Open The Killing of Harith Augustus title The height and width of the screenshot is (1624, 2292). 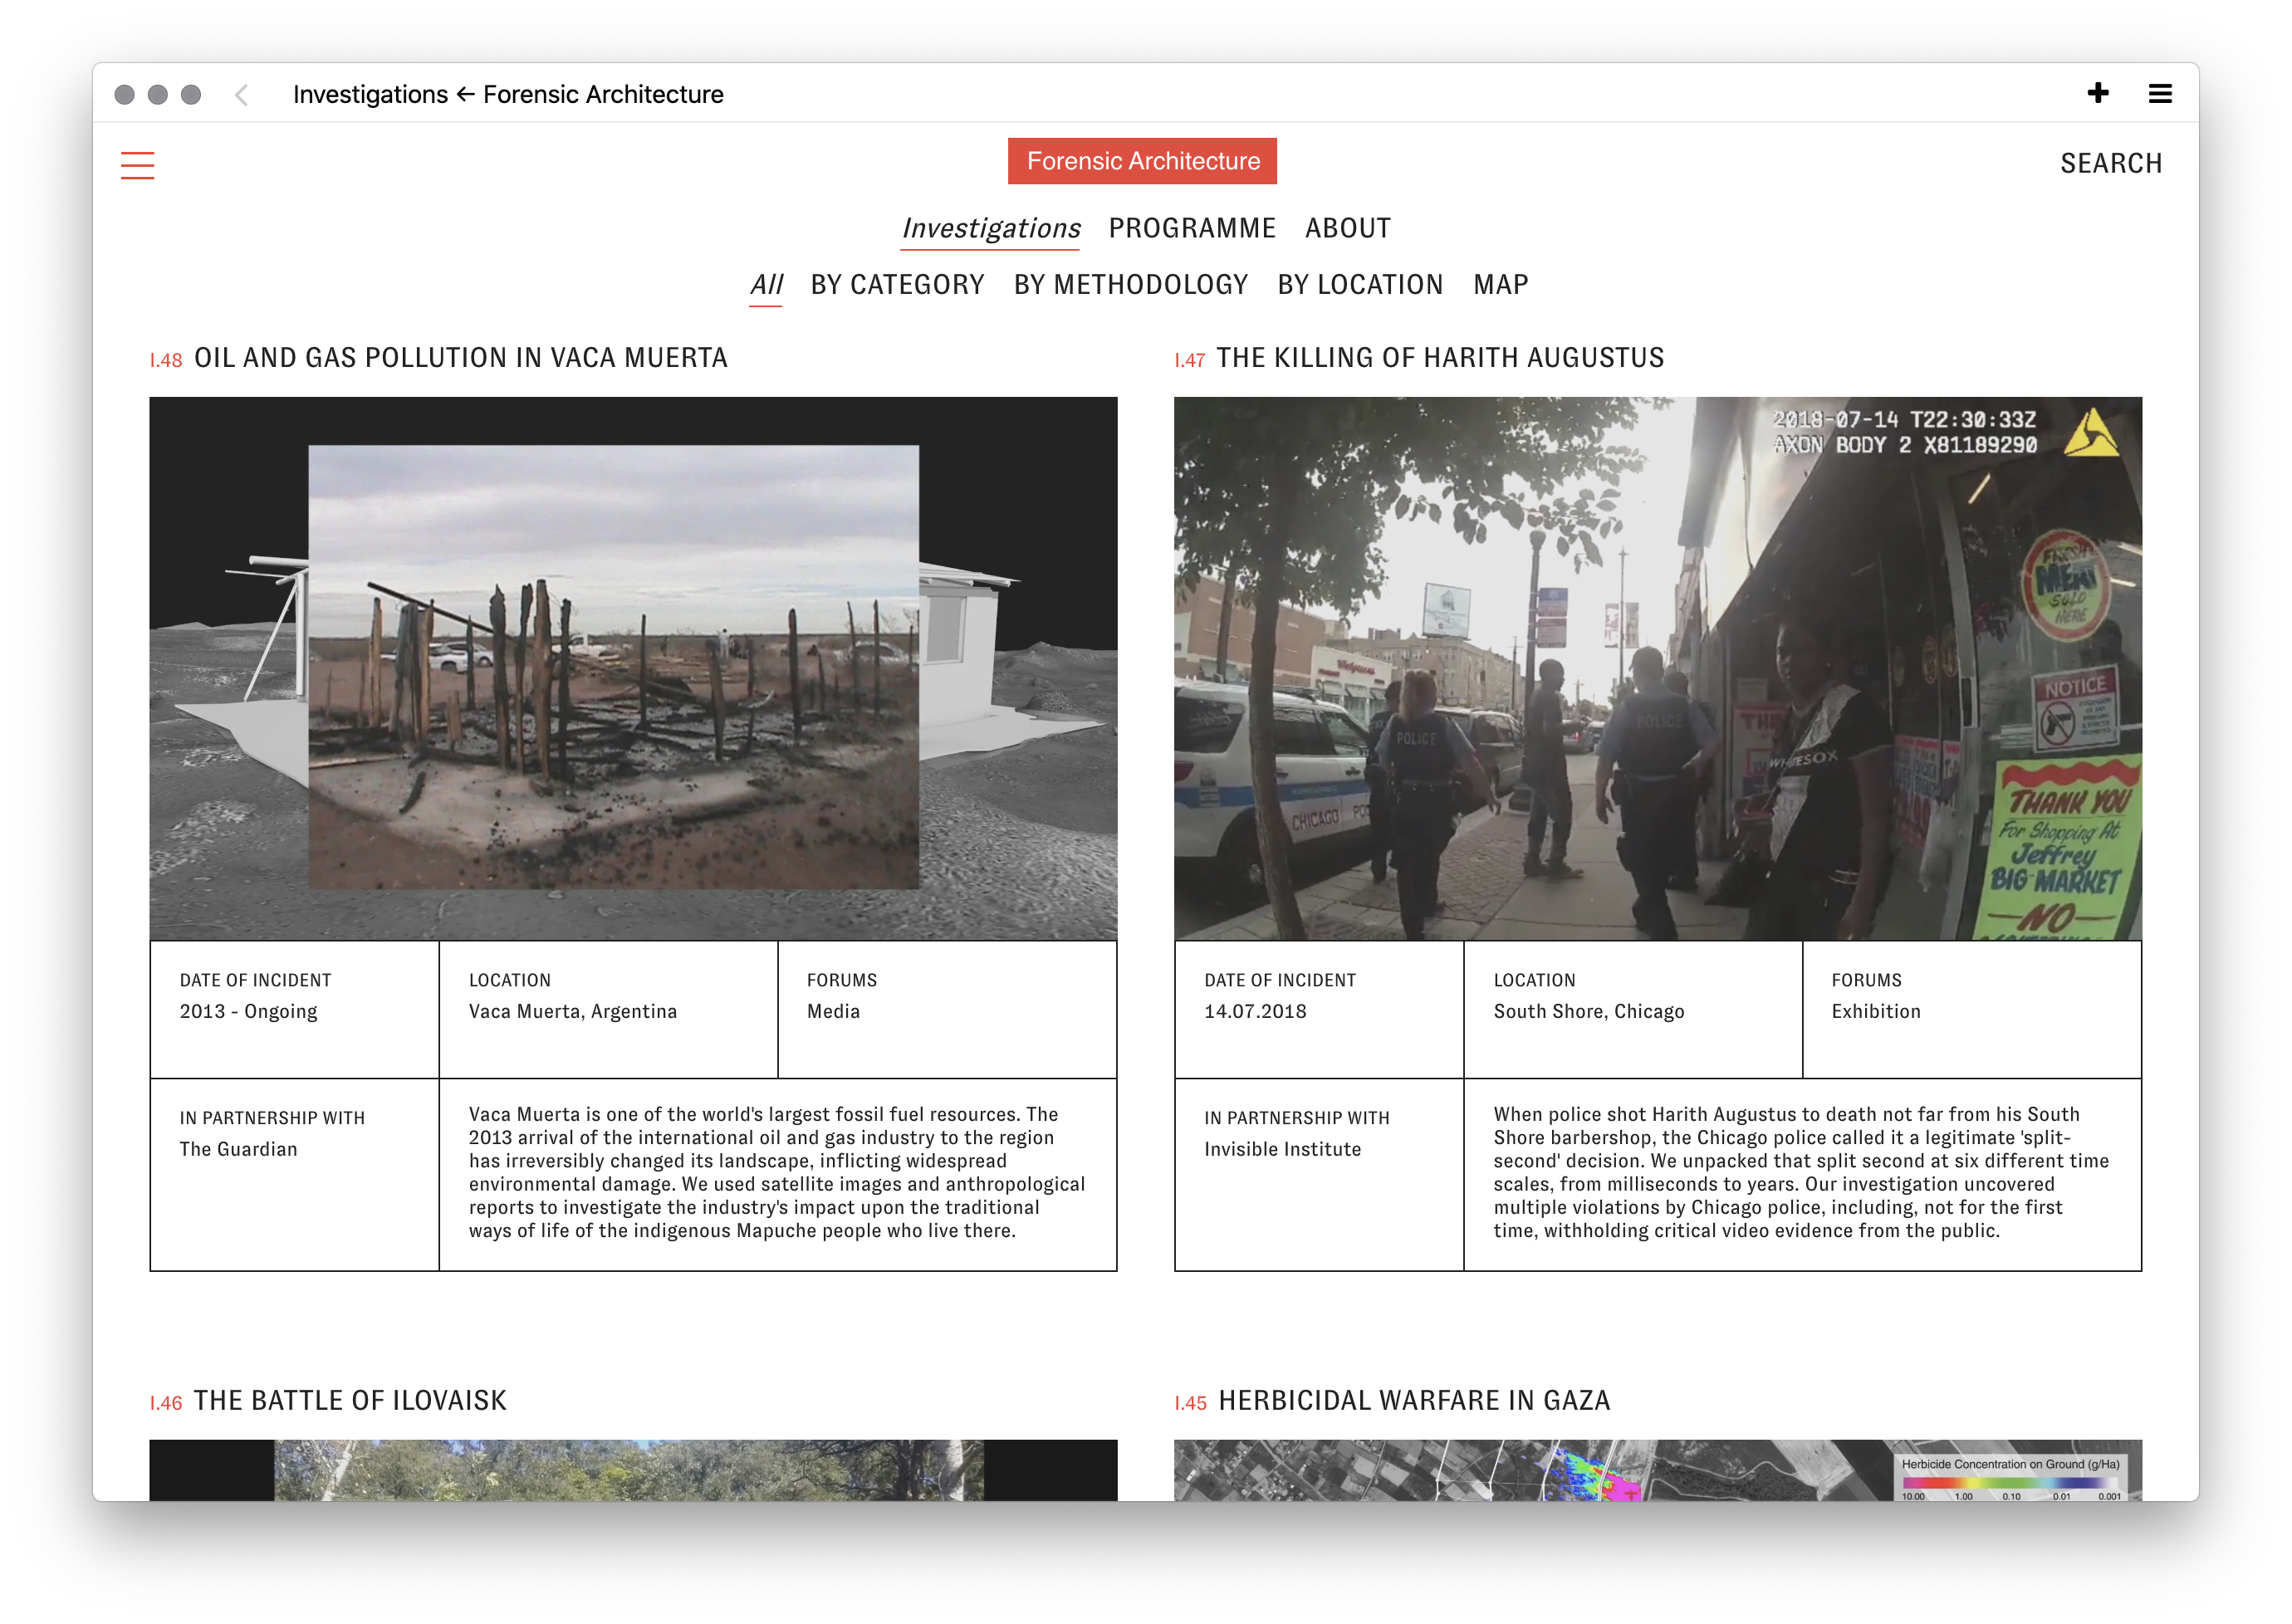pyautogui.click(x=1439, y=358)
